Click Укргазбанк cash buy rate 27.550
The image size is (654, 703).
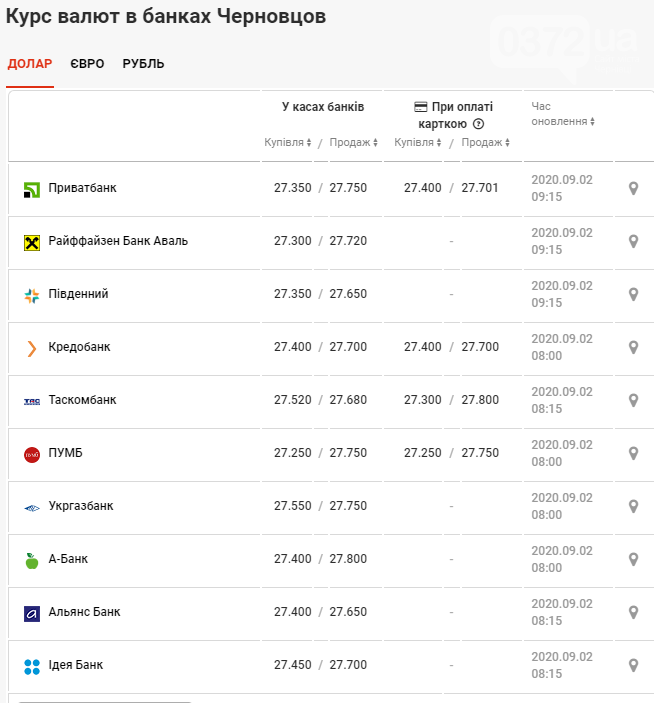point(292,506)
